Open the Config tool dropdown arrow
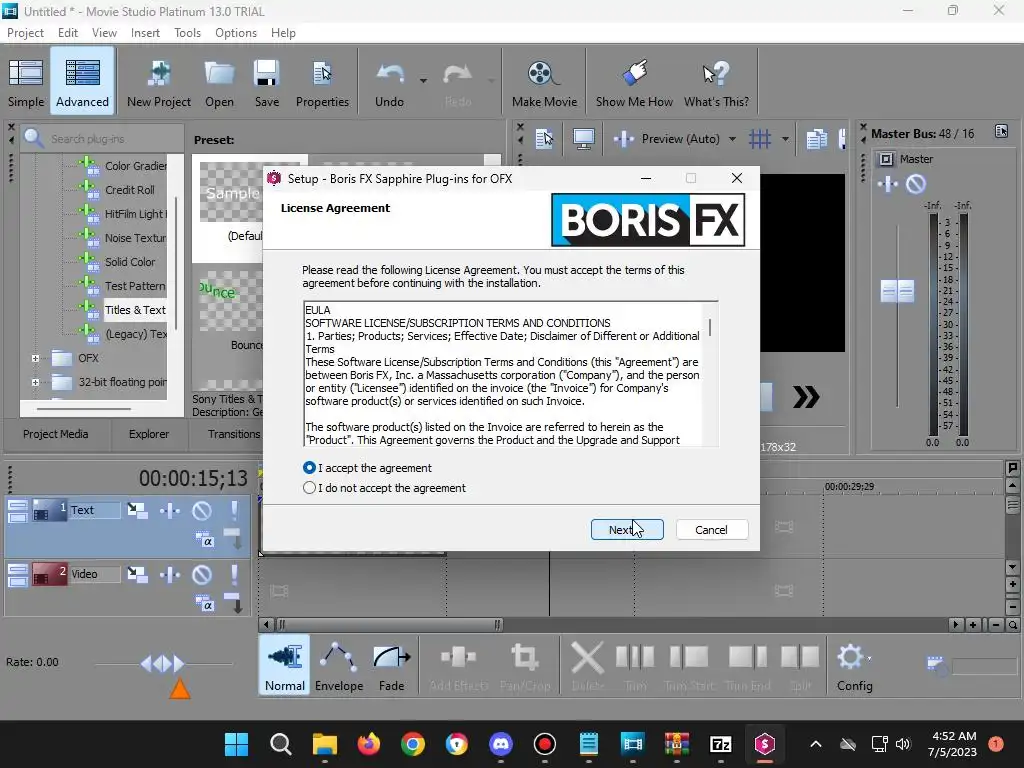Viewport: 1024px width, 768px height. click(869, 658)
